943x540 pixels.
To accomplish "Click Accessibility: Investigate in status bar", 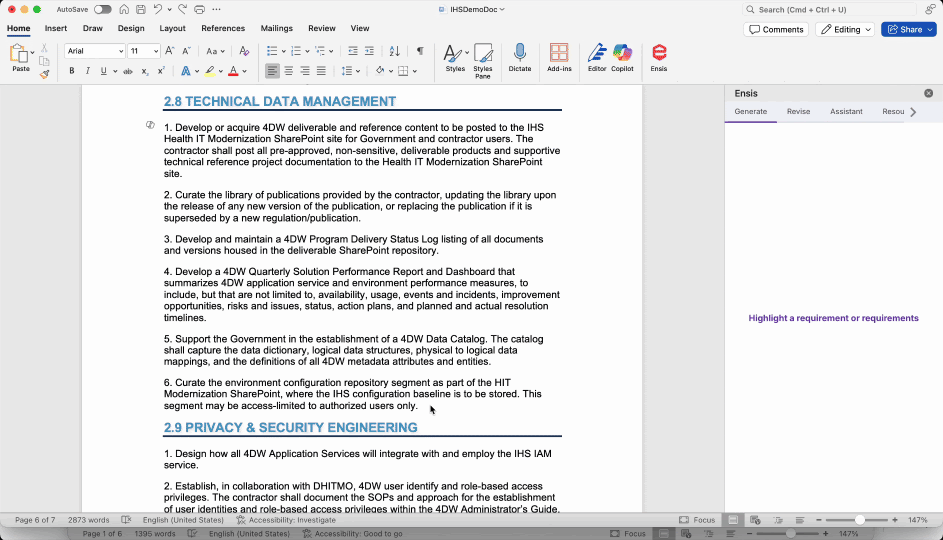I will 286,520.
